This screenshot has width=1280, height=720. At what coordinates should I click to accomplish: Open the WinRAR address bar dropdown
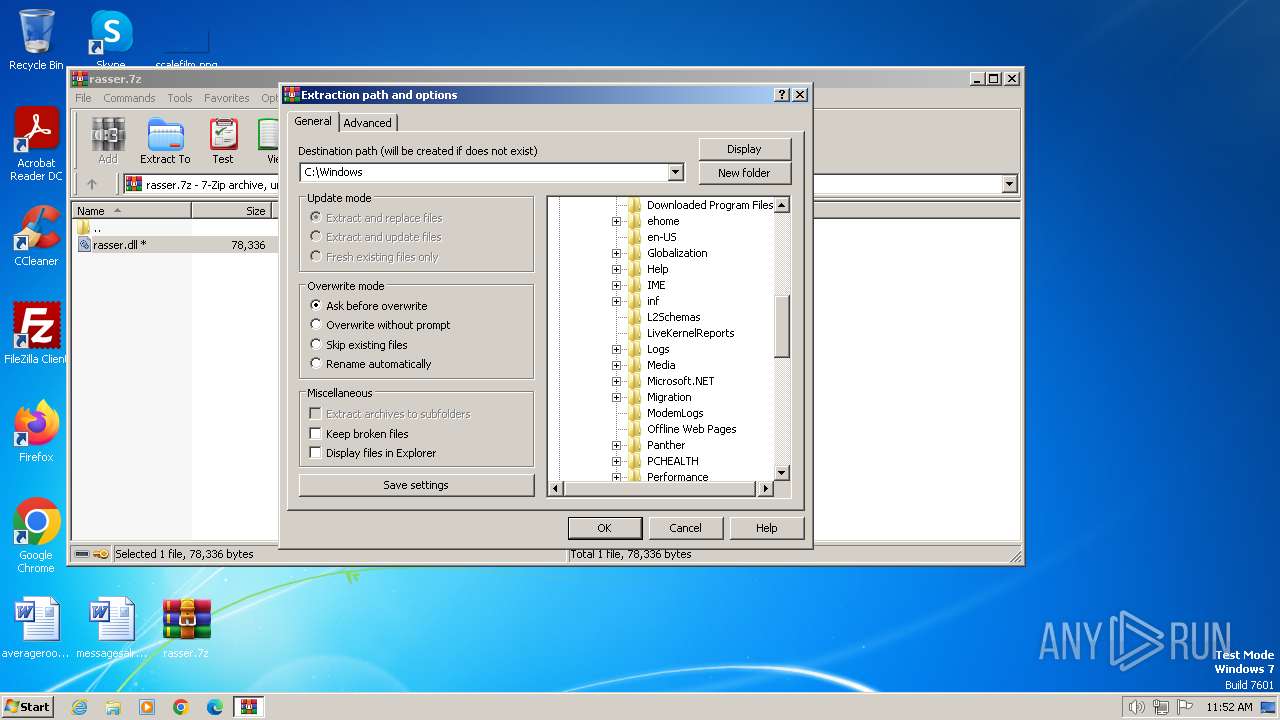pos(1009,184)
